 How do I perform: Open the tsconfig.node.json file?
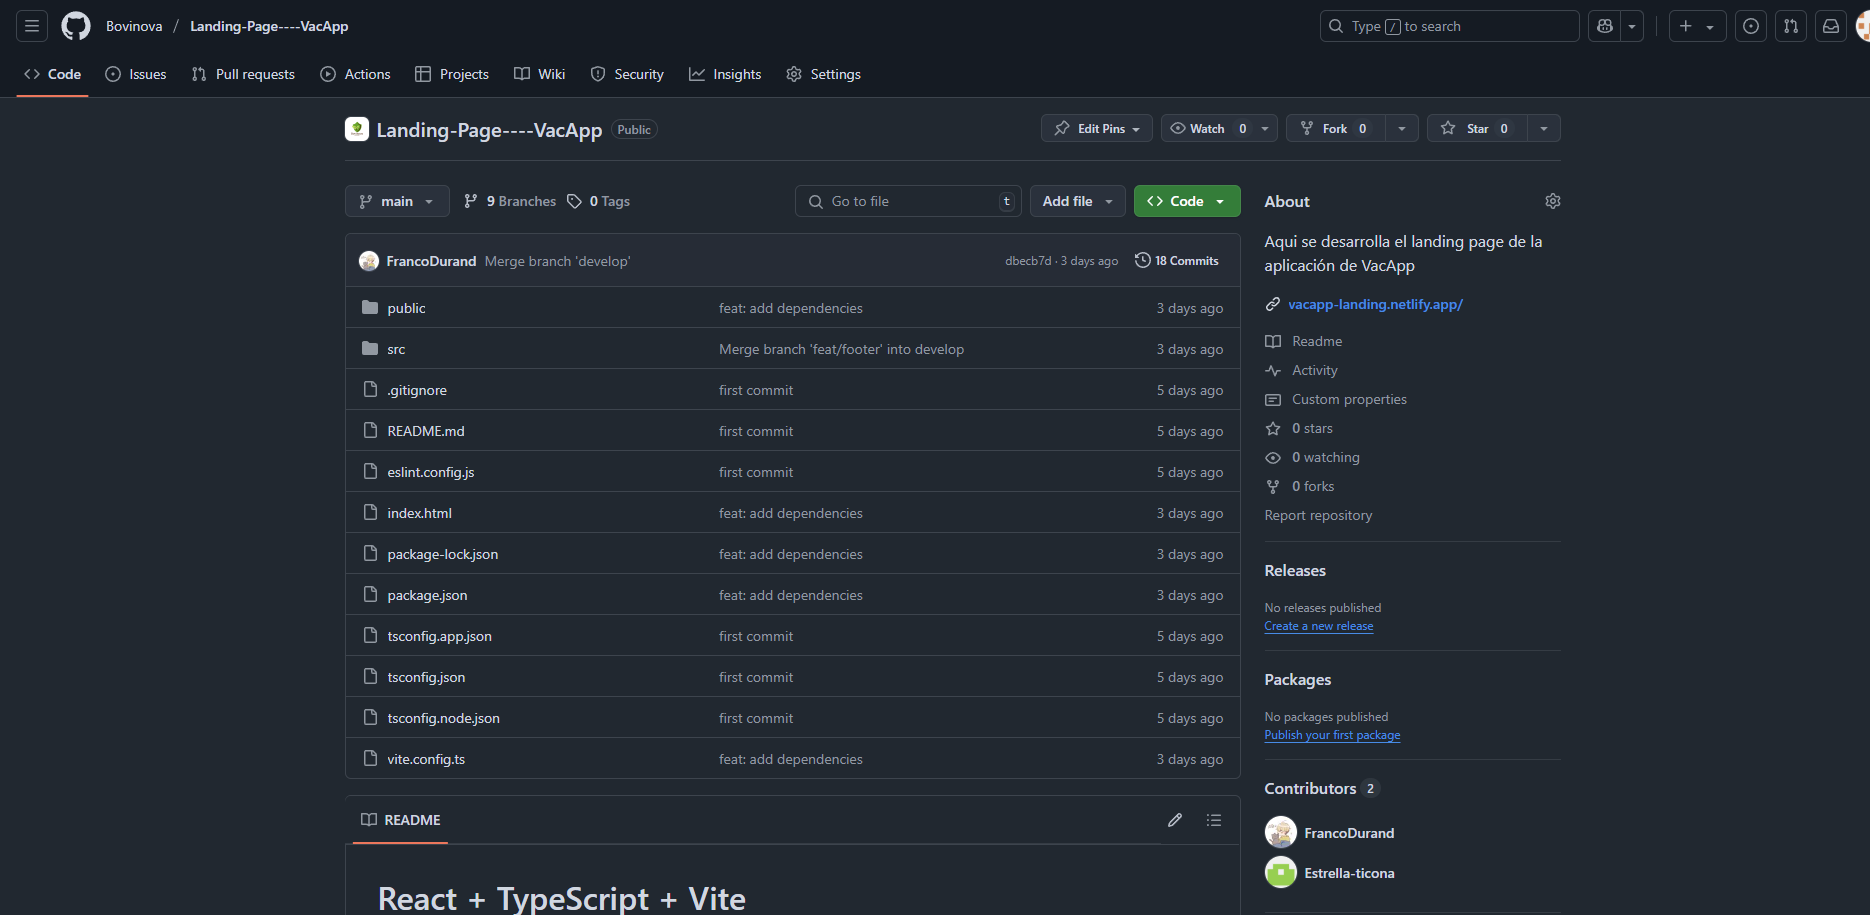click(444, 718)
